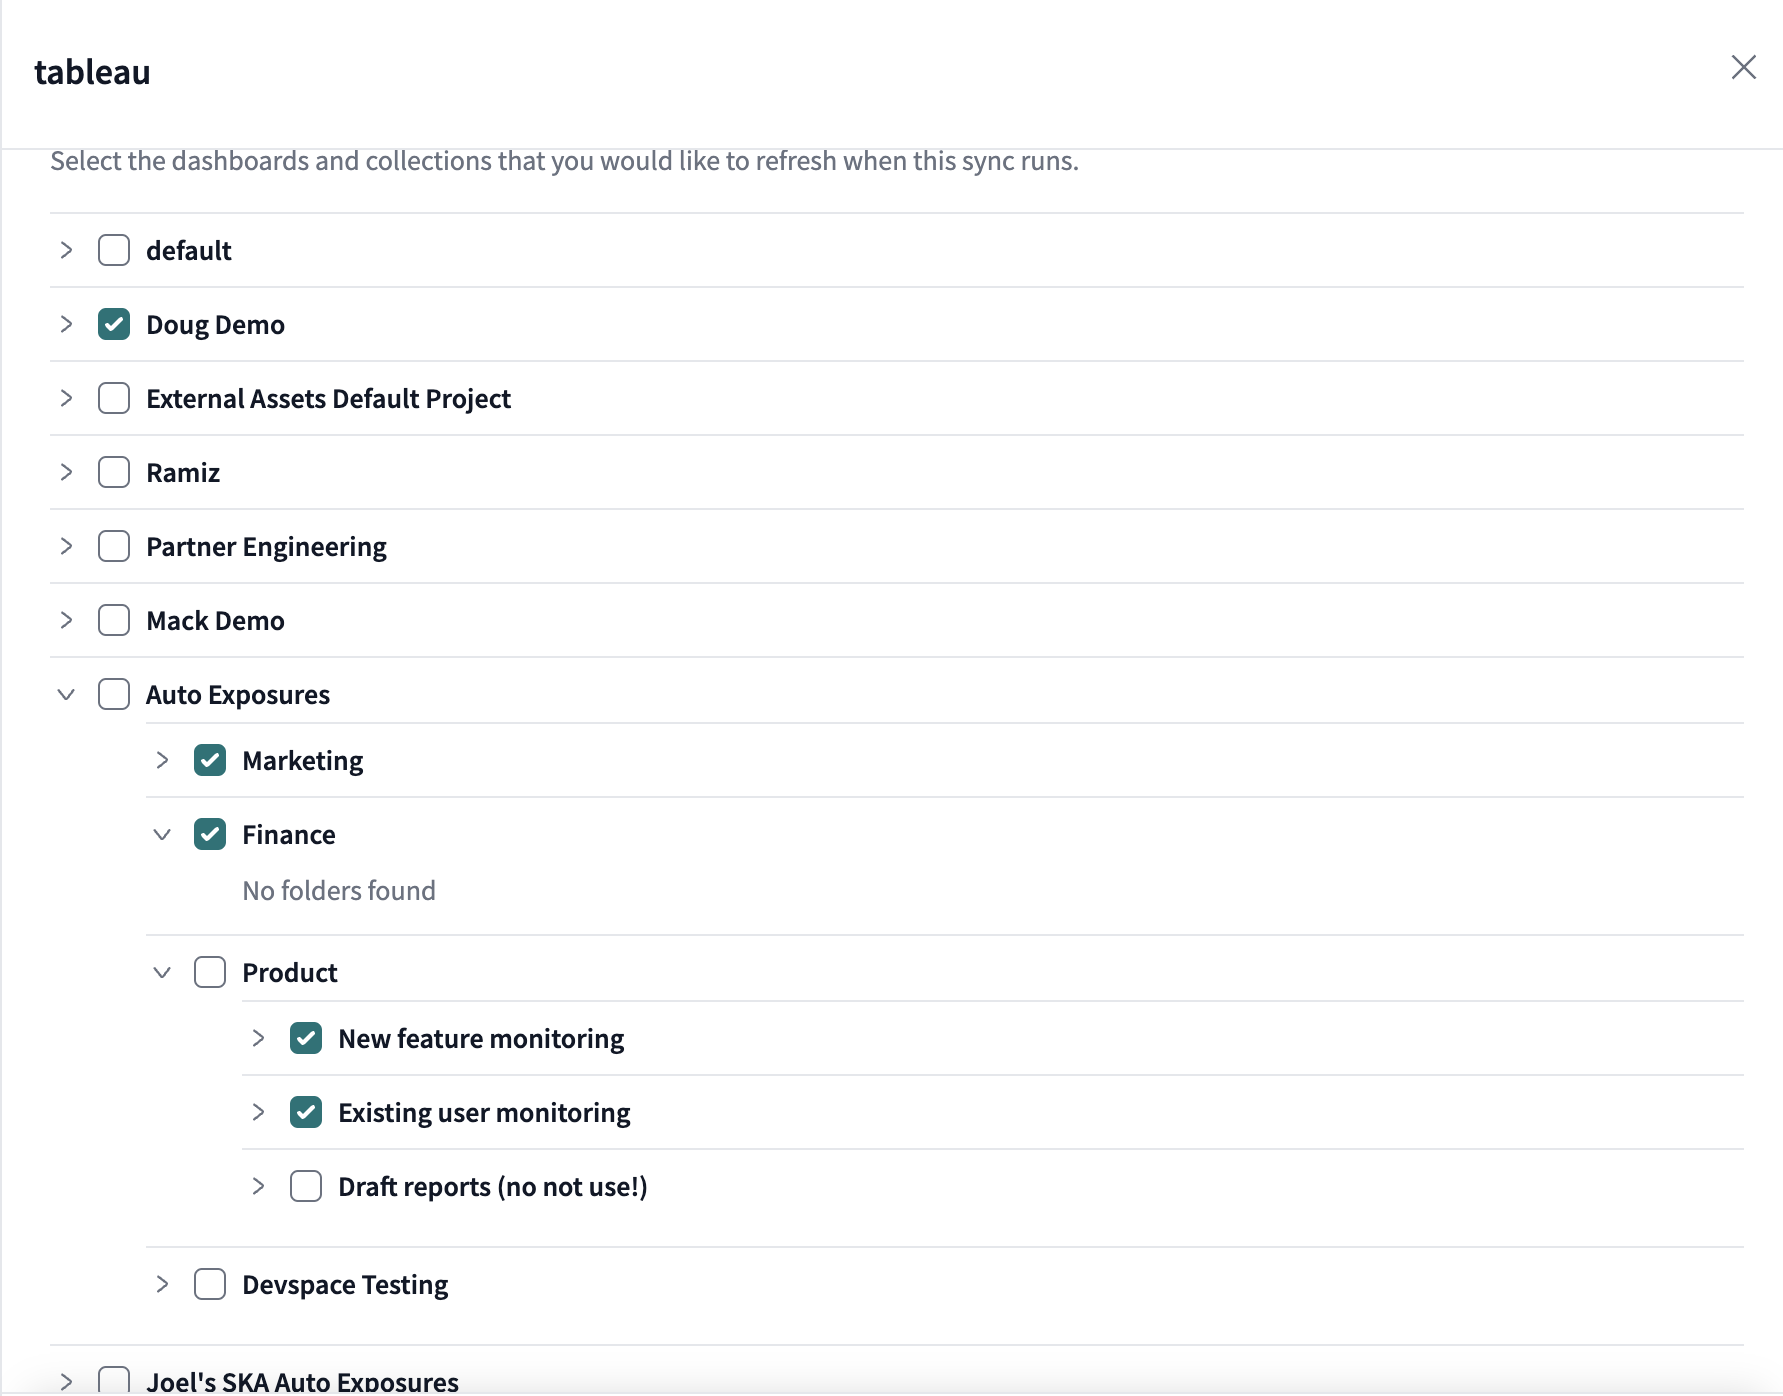Enable the default project checkbox
This screenshot has height=1396, width=1783.
coord(113,250)
